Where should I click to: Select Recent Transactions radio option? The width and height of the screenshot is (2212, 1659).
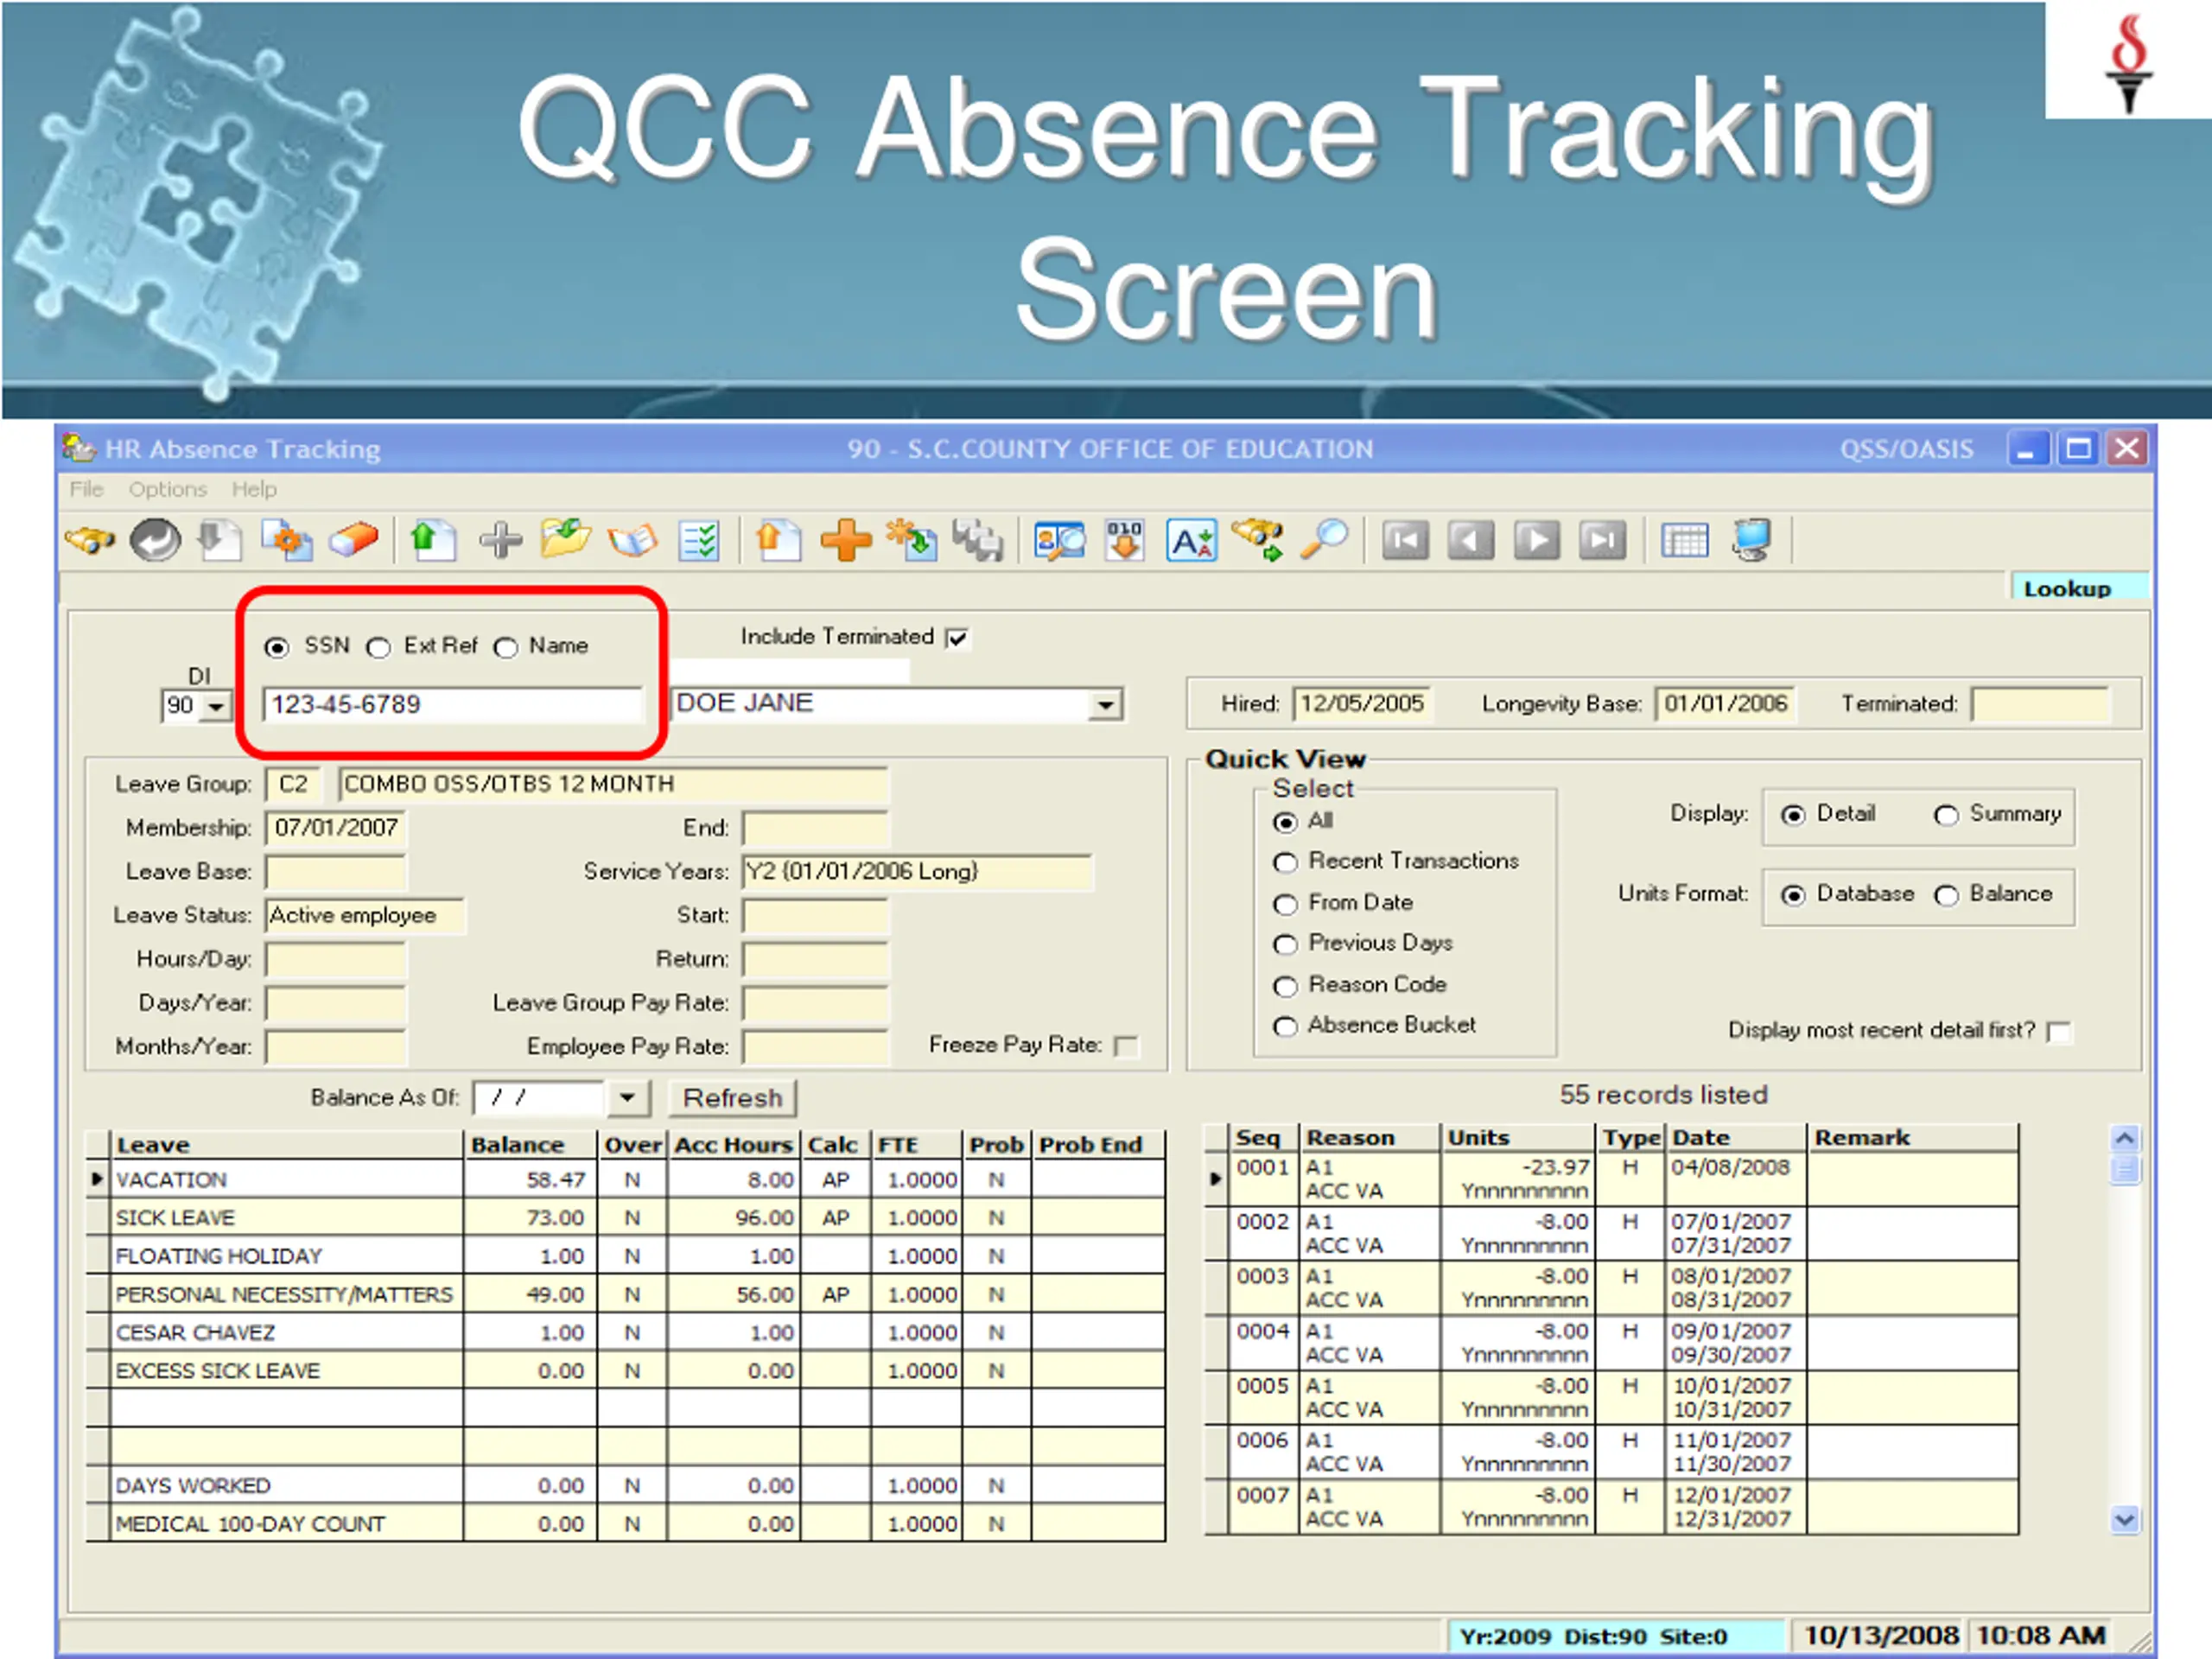1285,862
